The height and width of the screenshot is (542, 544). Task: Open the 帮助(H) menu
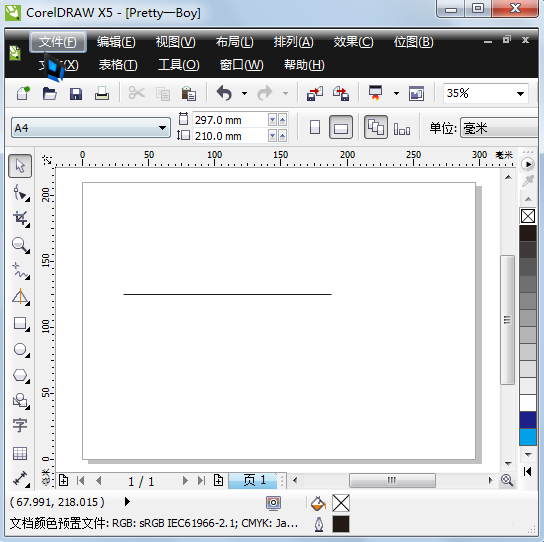click(304, 65)
